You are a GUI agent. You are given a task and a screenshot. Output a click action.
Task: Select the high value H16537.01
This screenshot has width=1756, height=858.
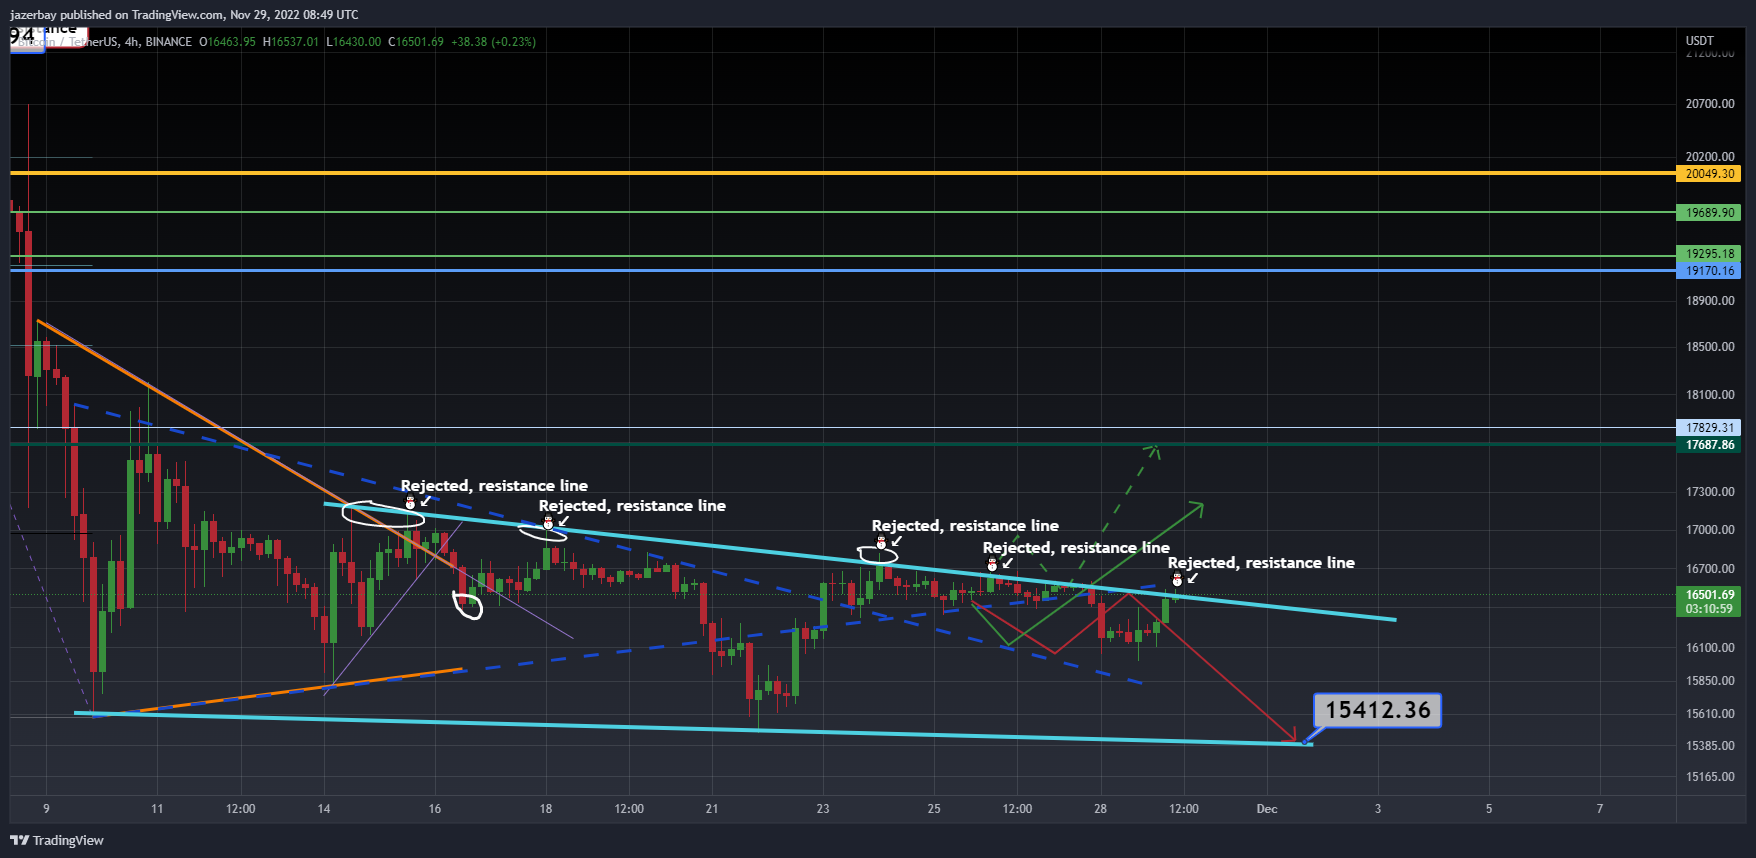pyautogui.click(x=291, y=42)
